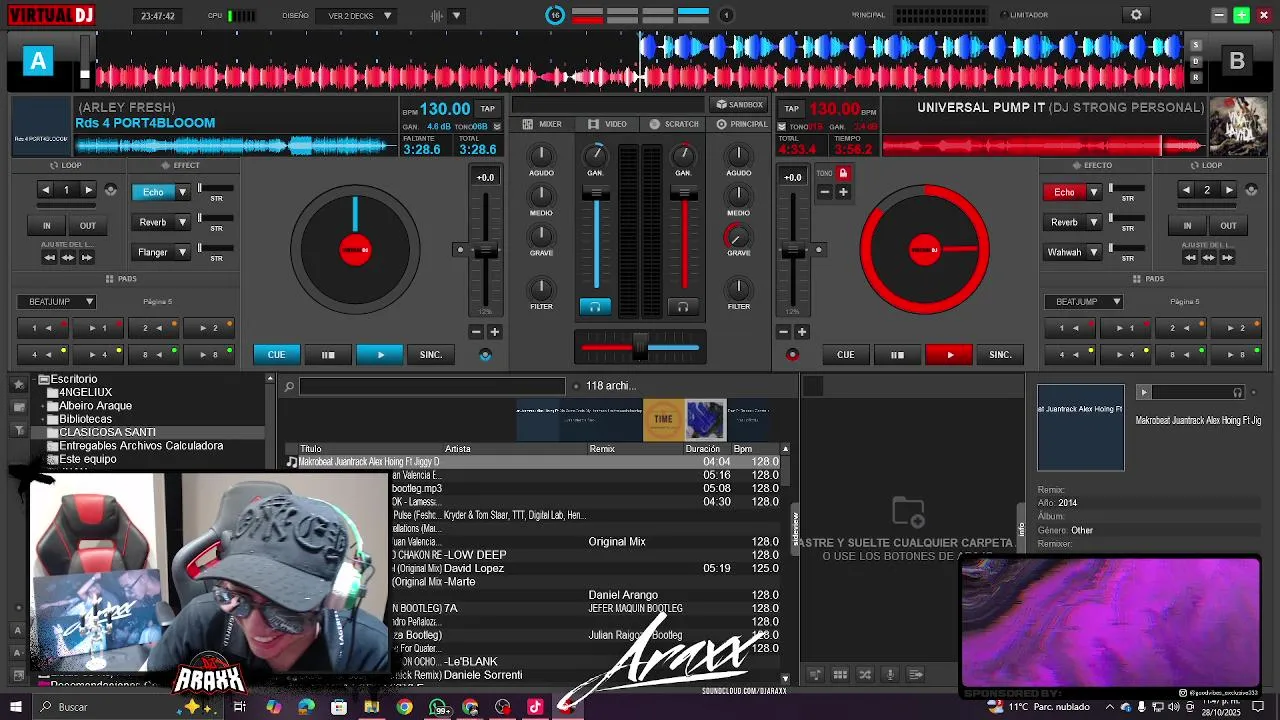Open Microsoft Edge from taskbar
The width and height of the screenshot is (1280, 720).
[x=306, y=707]
